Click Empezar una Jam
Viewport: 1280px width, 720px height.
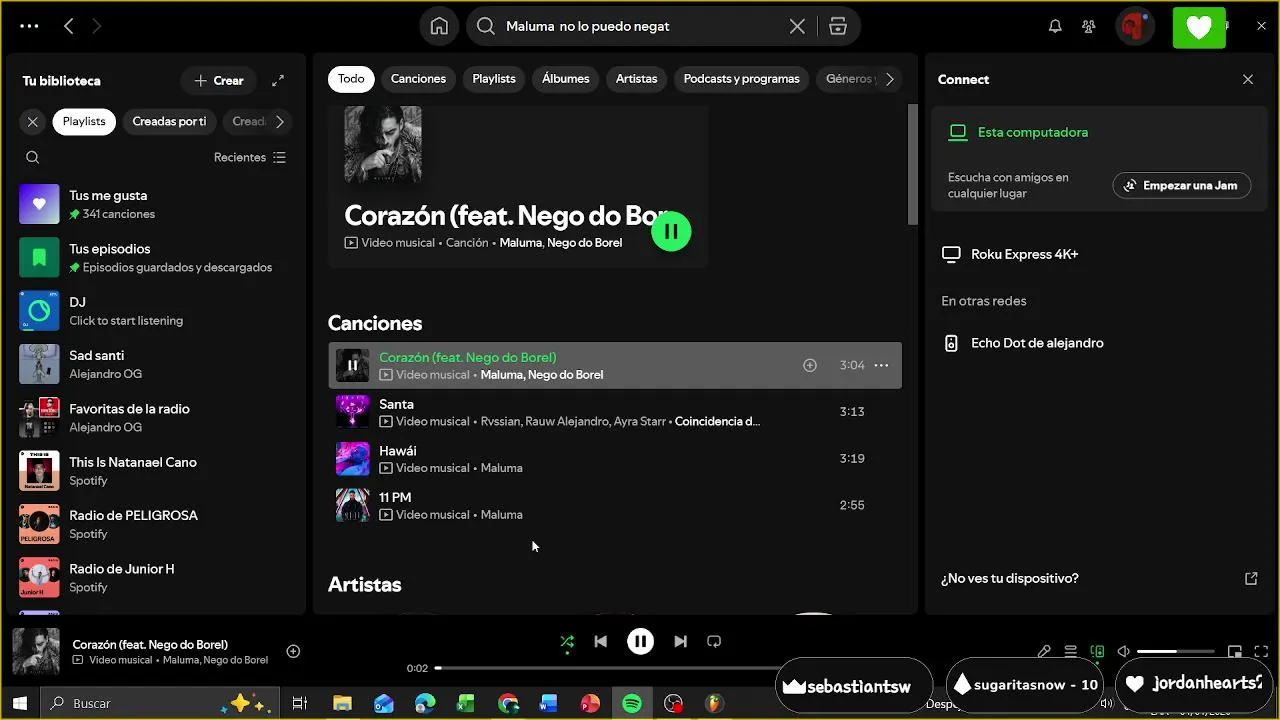(1182, 185)
